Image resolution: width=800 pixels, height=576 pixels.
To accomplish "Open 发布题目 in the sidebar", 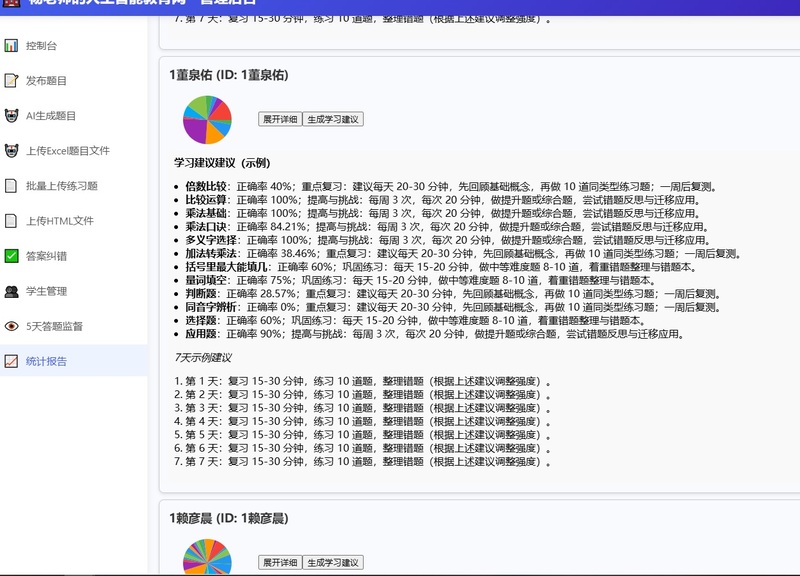I will (74, 81).
